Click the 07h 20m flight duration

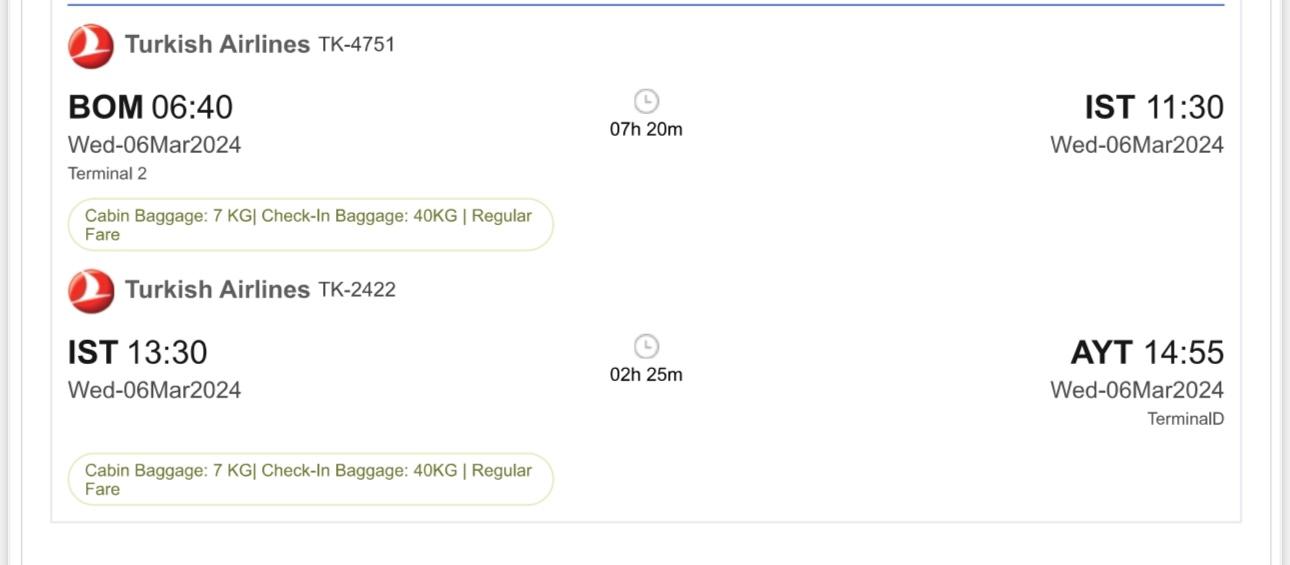(646, 129)
